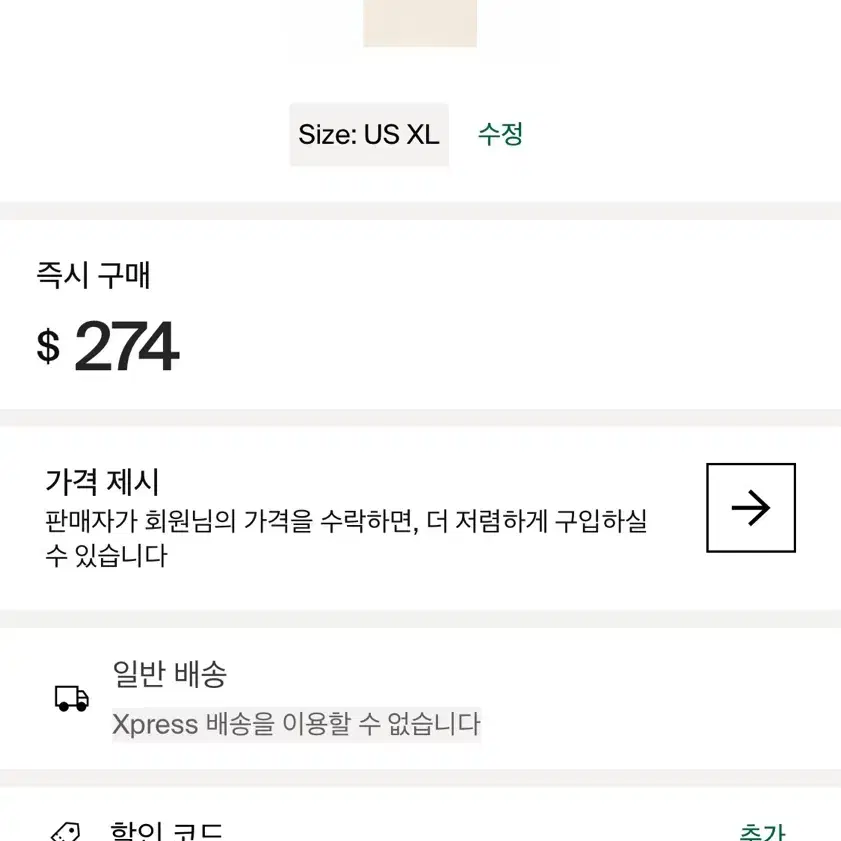Select the Size: US XL chip
This screenshot has width=841, height=841.
tap(369, 135)
